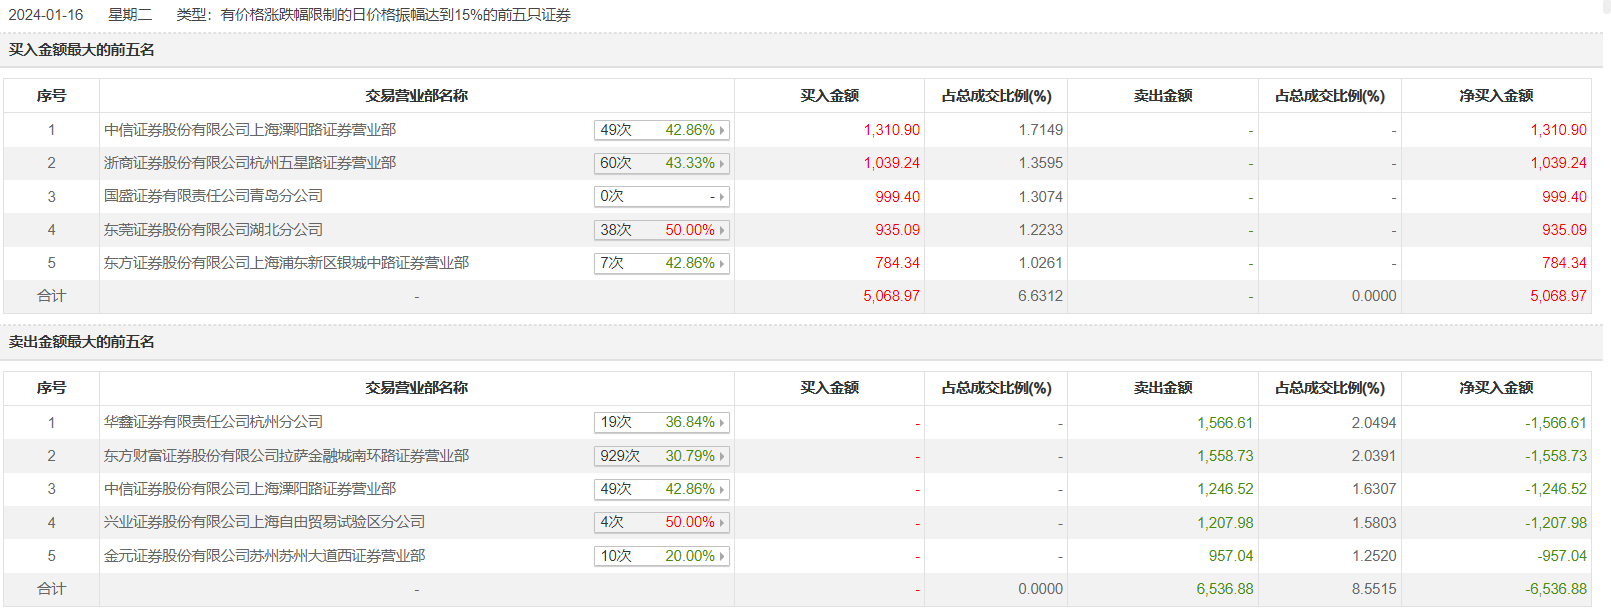Click the 买入金额最大的前五名 section header

tap(82, 50)
